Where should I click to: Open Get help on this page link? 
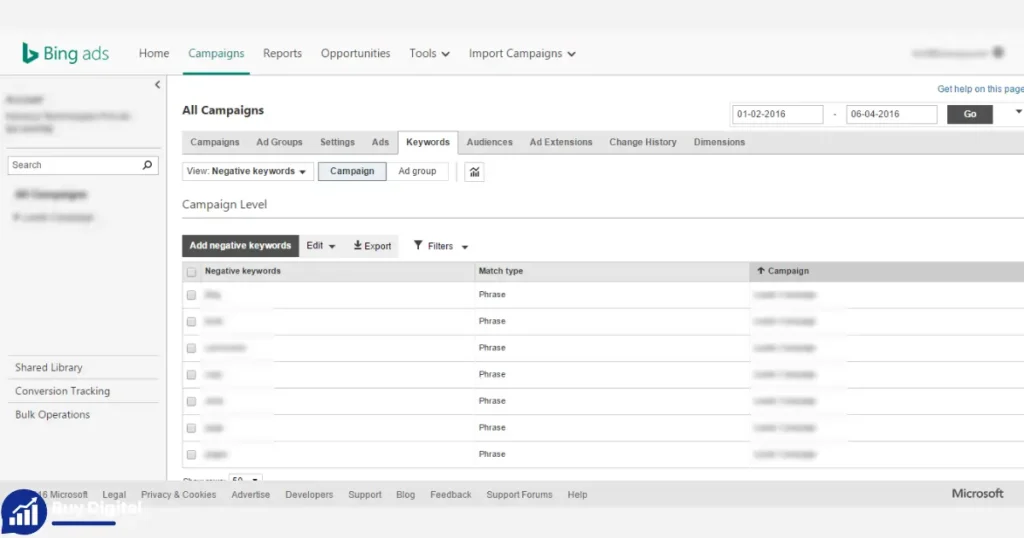[x=980, y=89]
